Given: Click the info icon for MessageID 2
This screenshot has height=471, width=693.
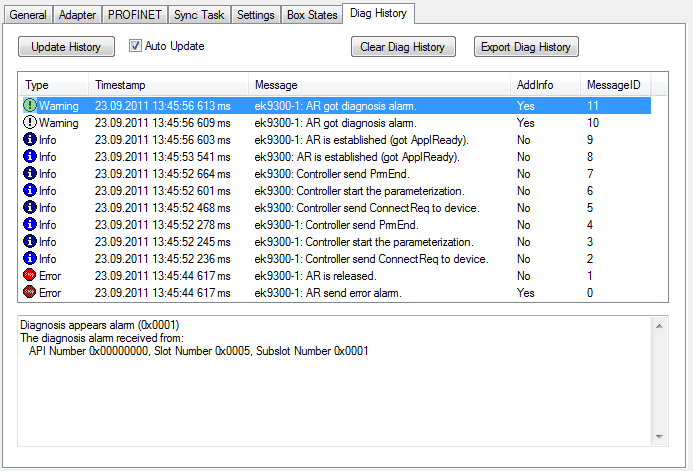Looking at the screenshot, I should [29, 258].
